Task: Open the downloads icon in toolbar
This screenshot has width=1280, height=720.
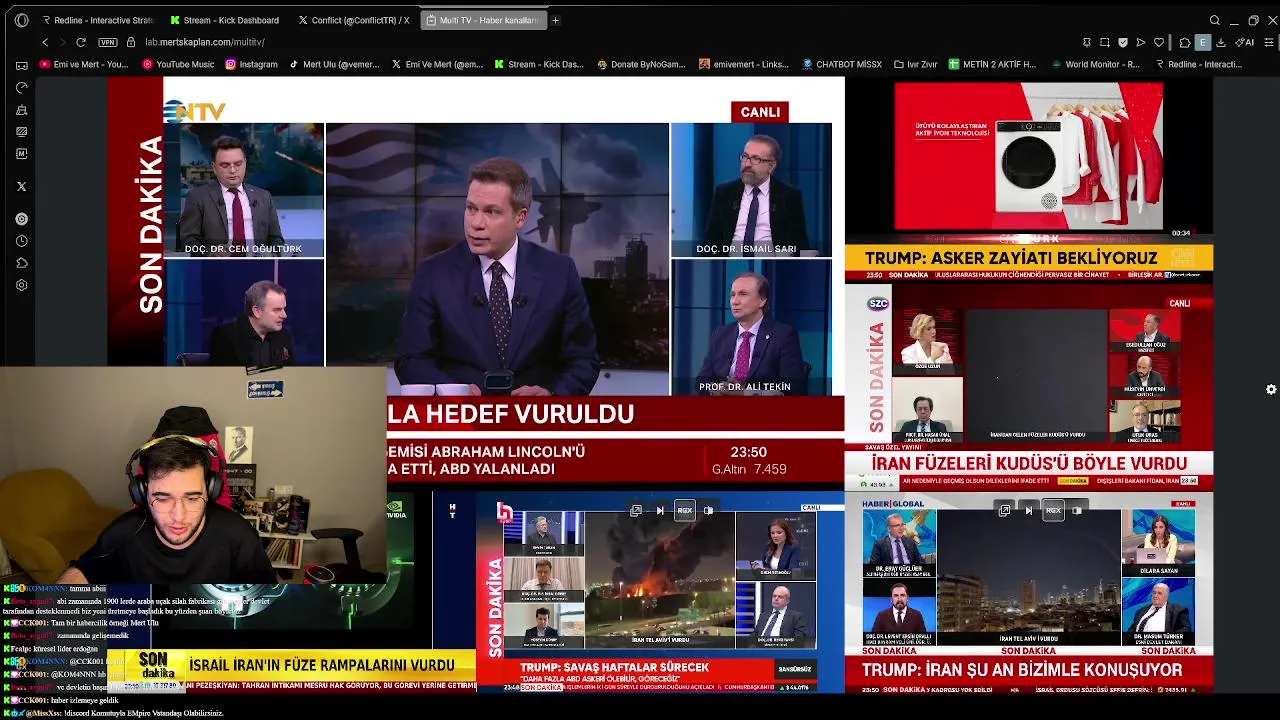Action: [x=1221, y=42]
